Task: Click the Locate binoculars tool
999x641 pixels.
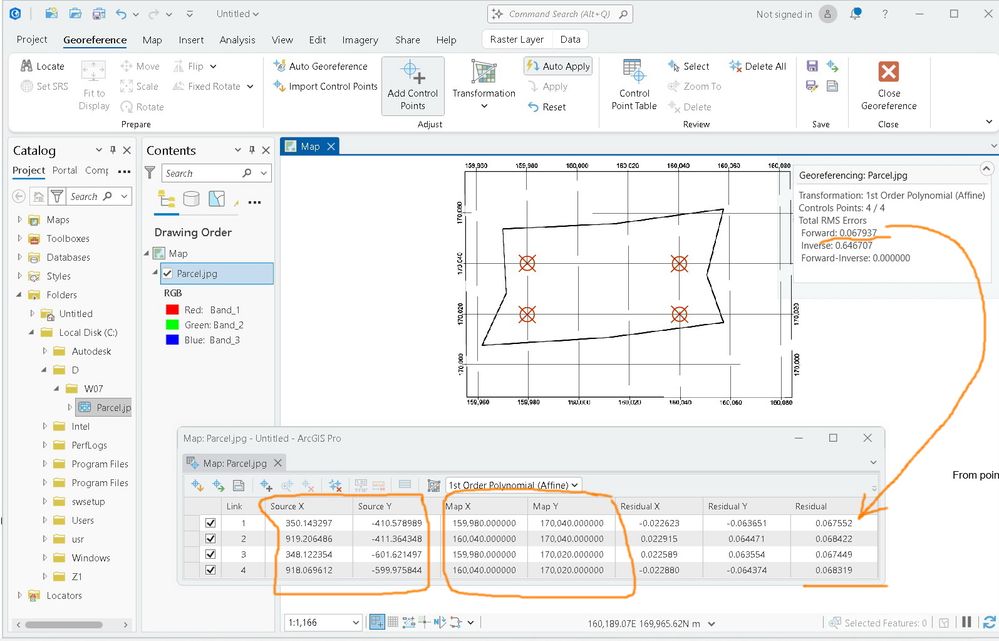Action: click(42, 66)
